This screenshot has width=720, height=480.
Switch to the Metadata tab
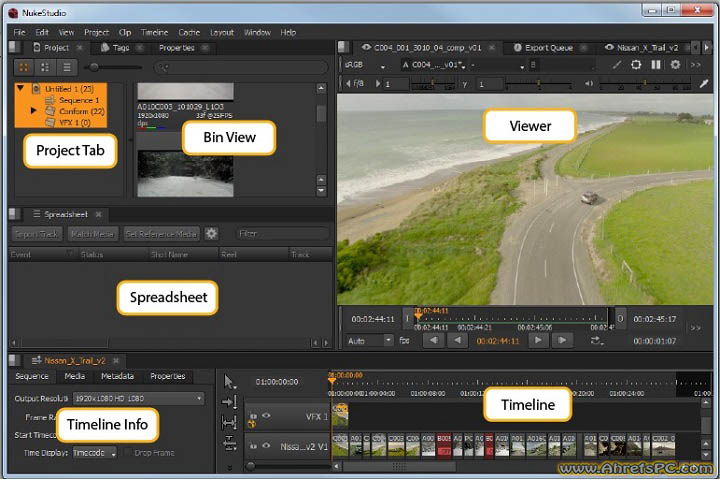117,376
